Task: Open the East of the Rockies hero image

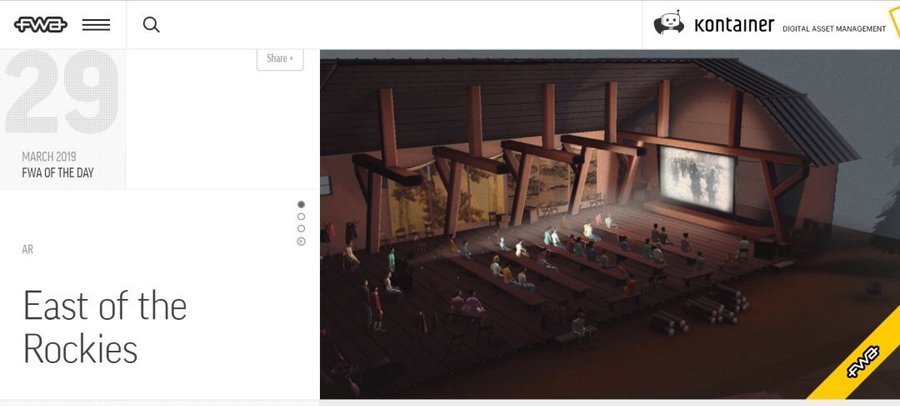Action: pyautogui.click(x=610, y=224)
